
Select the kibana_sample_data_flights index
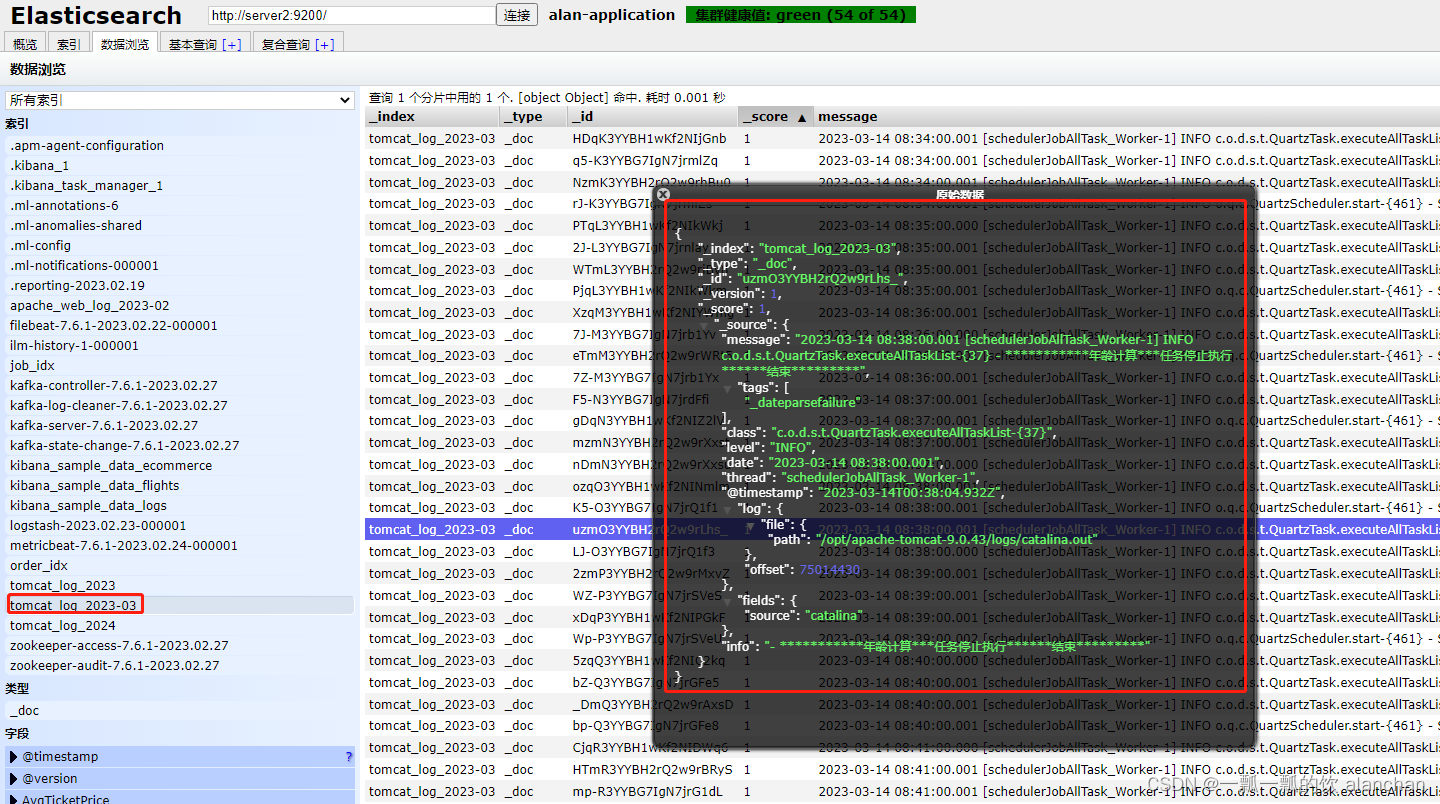[93, 485]
